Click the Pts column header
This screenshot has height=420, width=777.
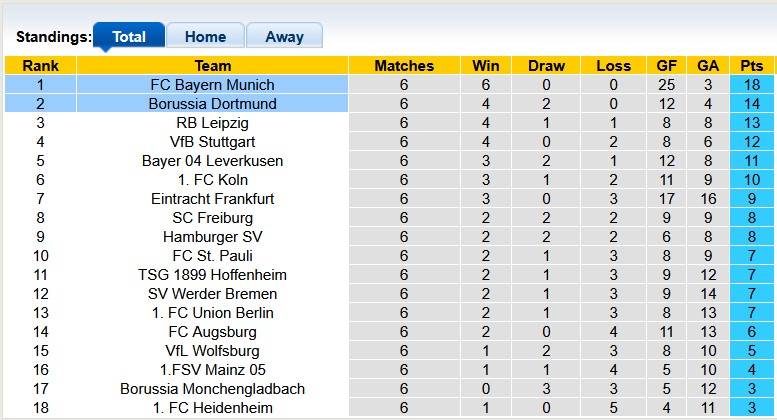[751, 66]
